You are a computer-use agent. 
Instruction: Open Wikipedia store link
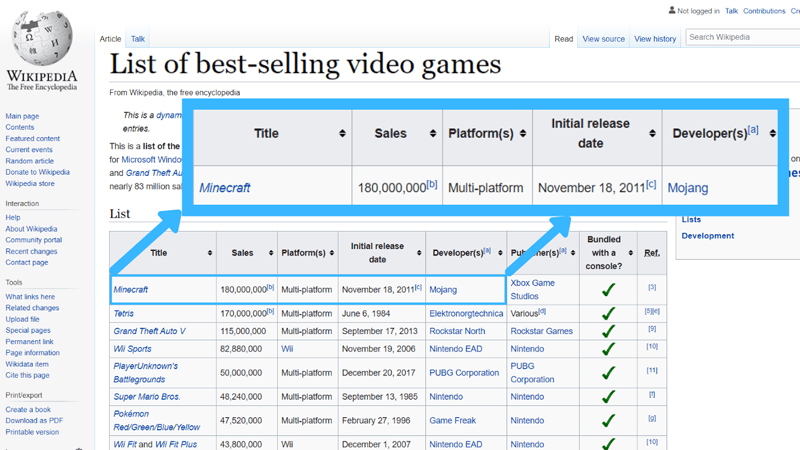[x=30, y=184]
